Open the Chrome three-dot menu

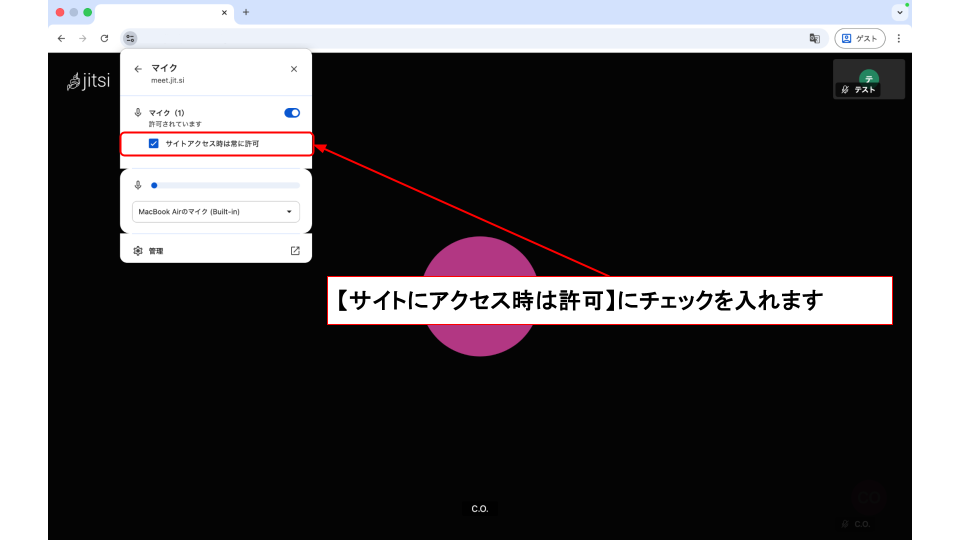tap(898, 38)
